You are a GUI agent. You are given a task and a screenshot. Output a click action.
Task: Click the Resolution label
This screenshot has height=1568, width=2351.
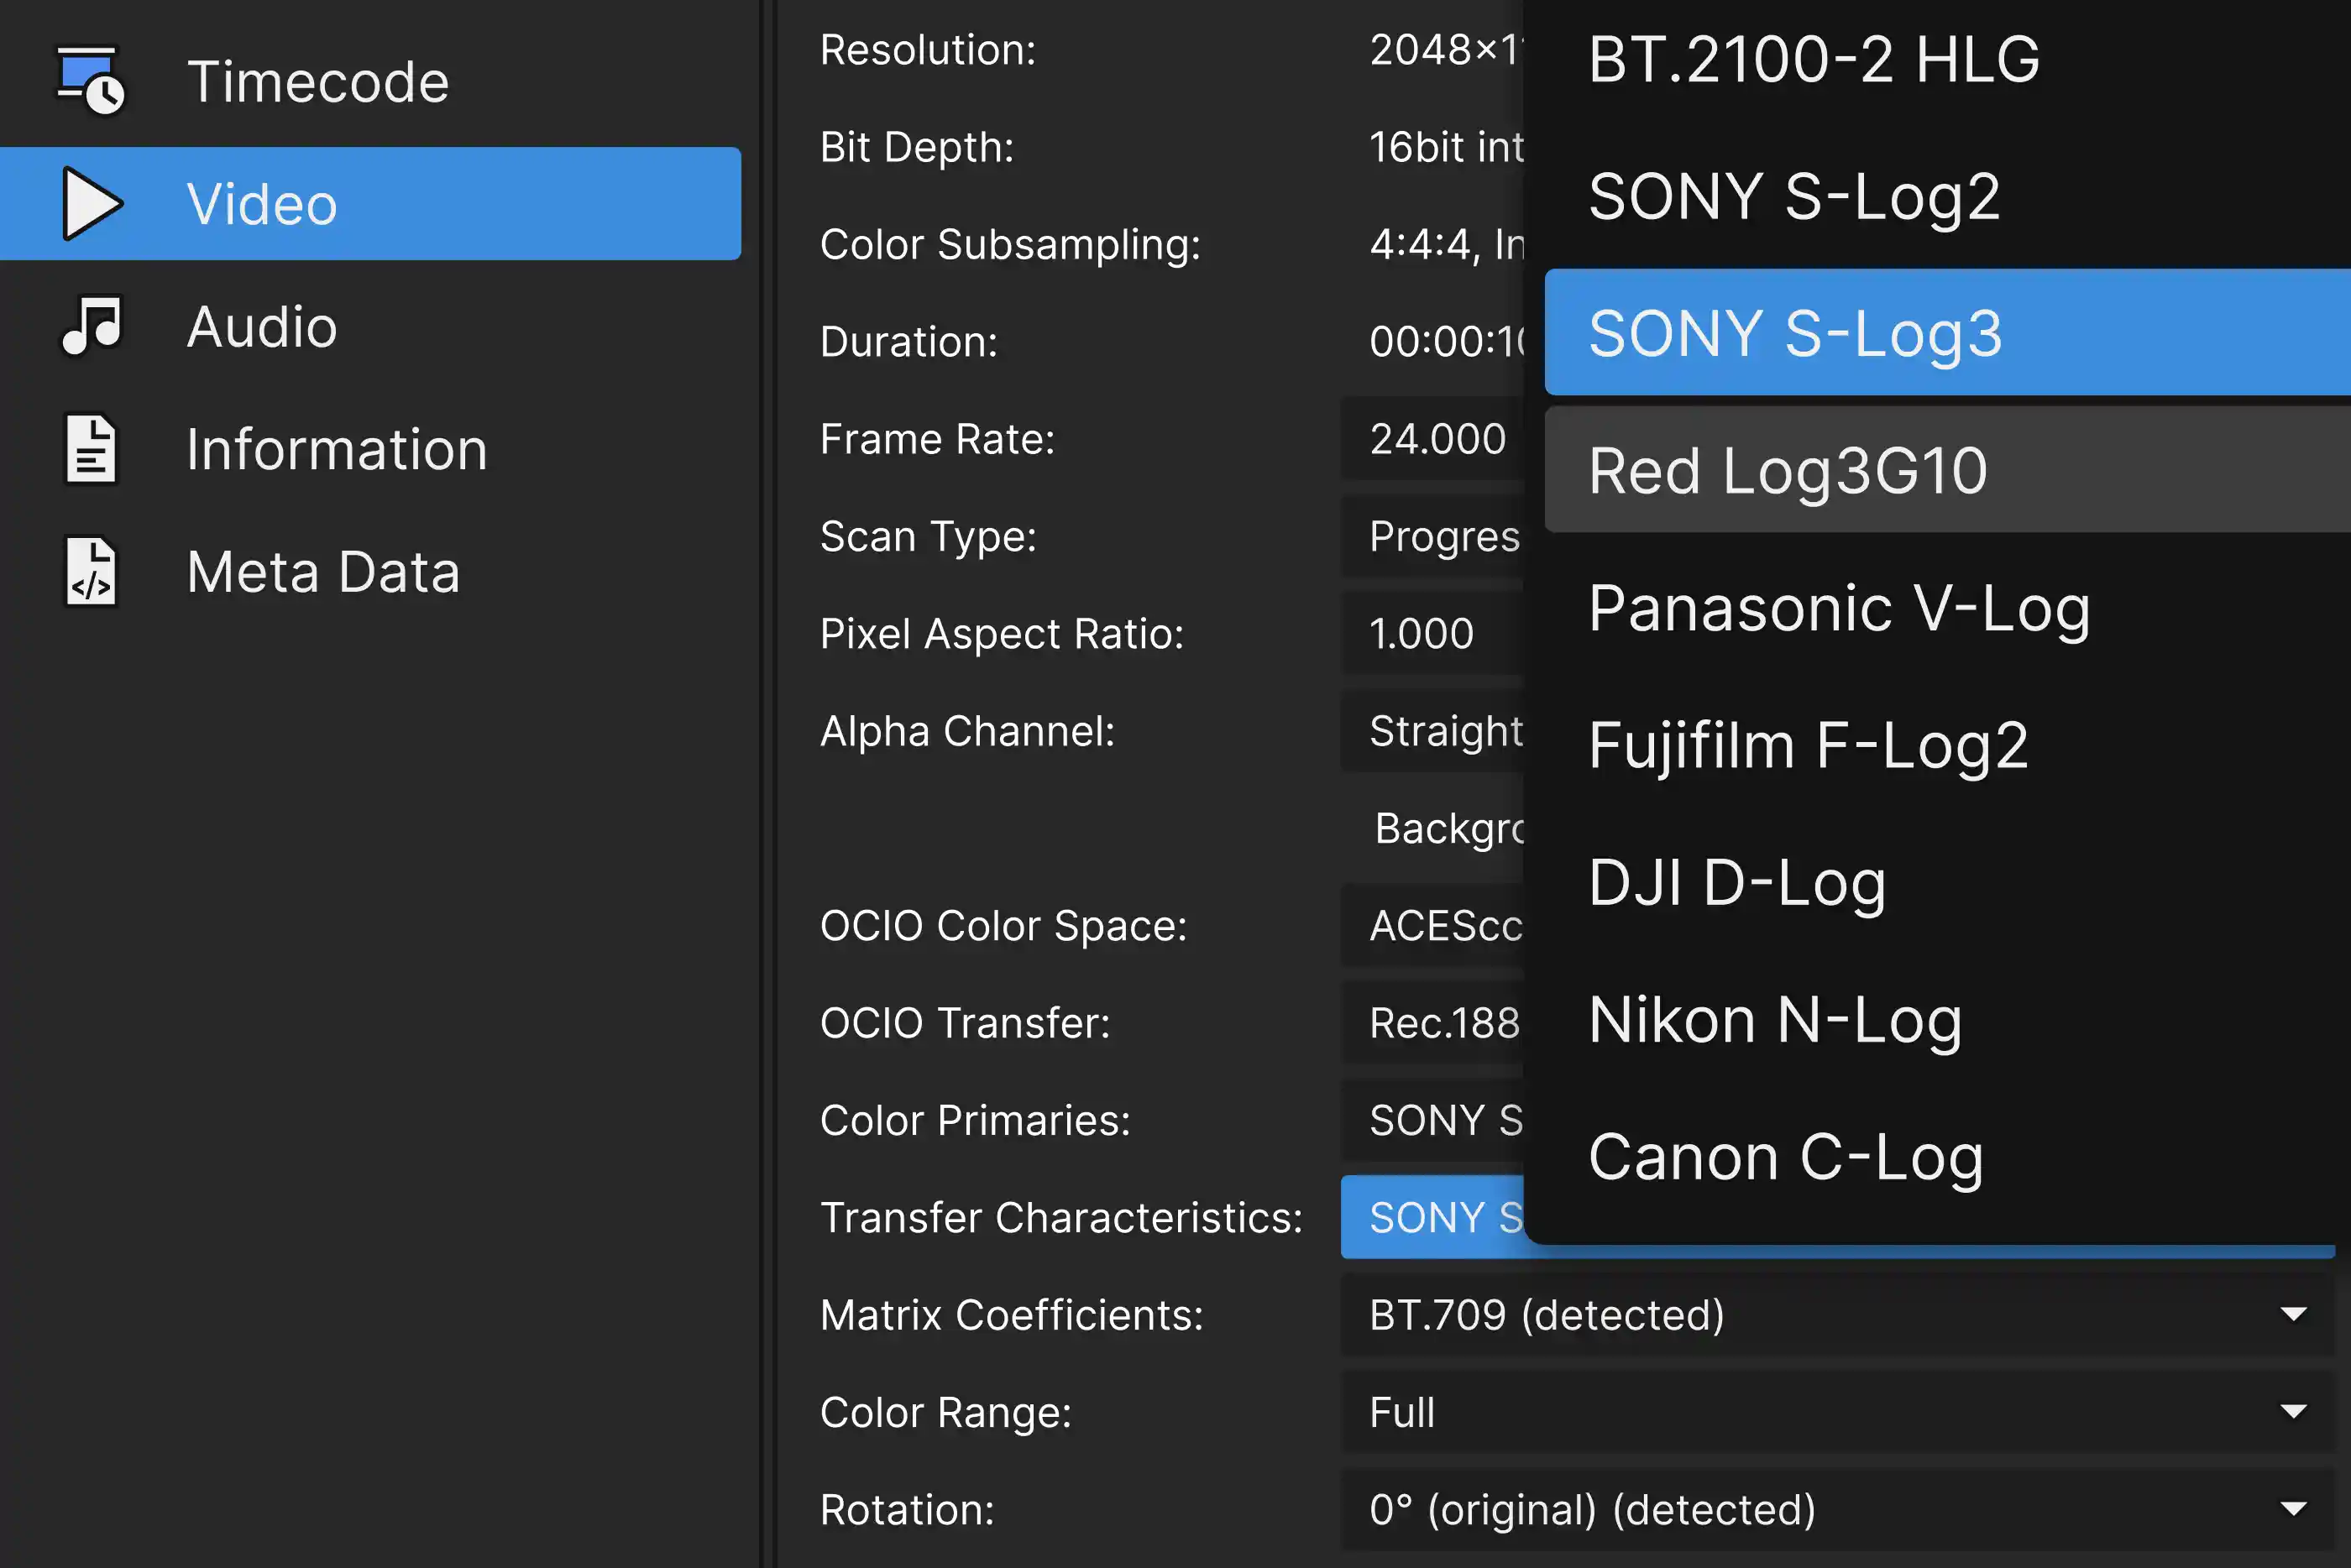[928, 50]
